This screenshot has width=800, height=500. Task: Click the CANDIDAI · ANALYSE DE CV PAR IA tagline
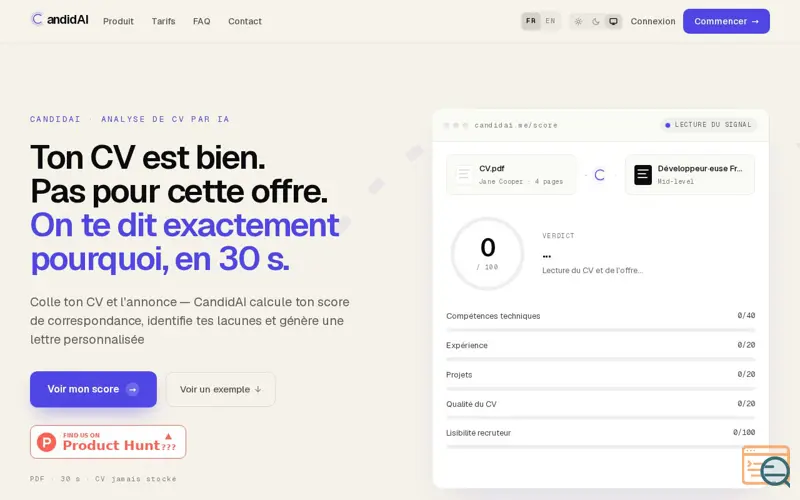pos(130,119)
